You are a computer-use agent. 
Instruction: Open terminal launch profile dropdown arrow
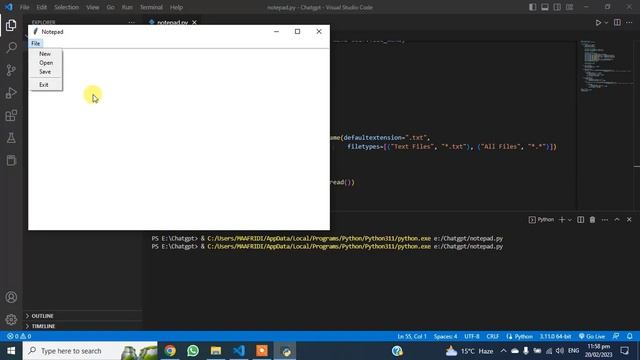point(570,220)
